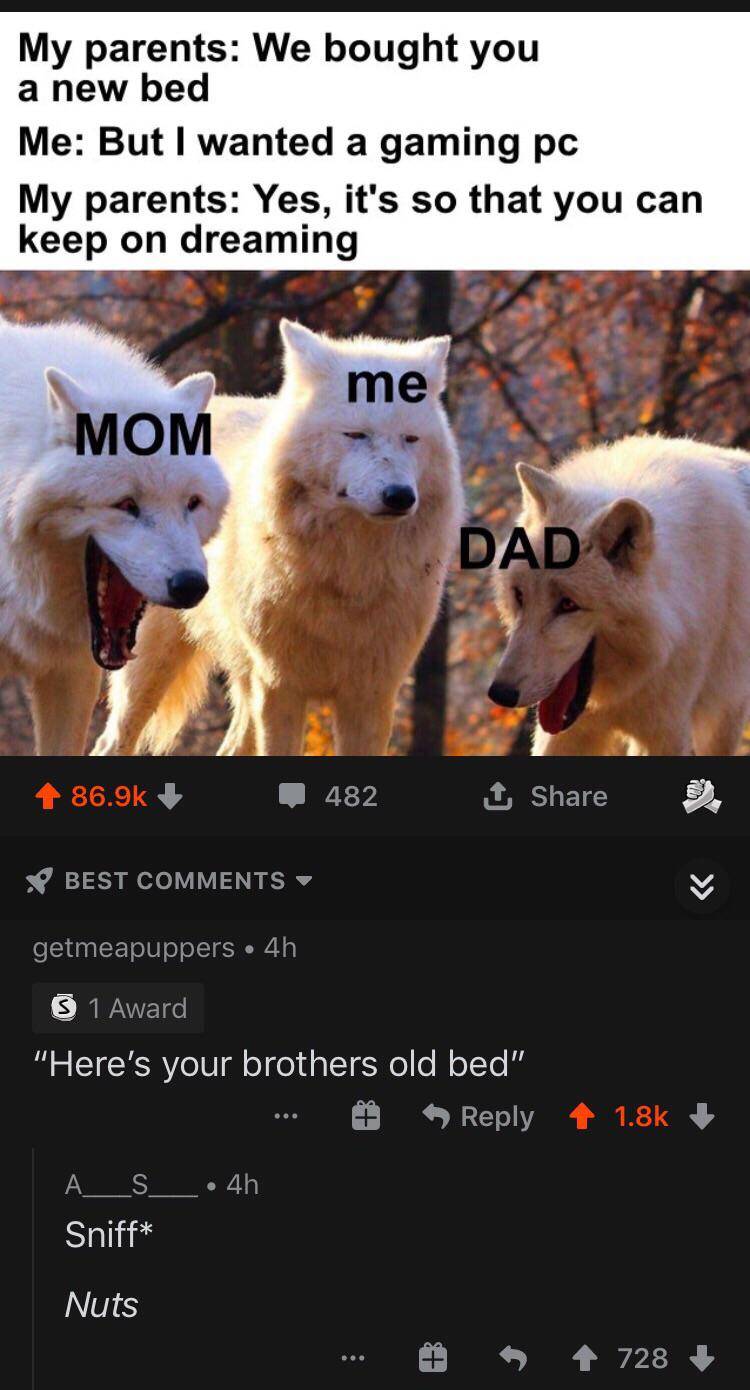
Task: Open A___S___ user profile
Action: click(x=131, y=1185)
